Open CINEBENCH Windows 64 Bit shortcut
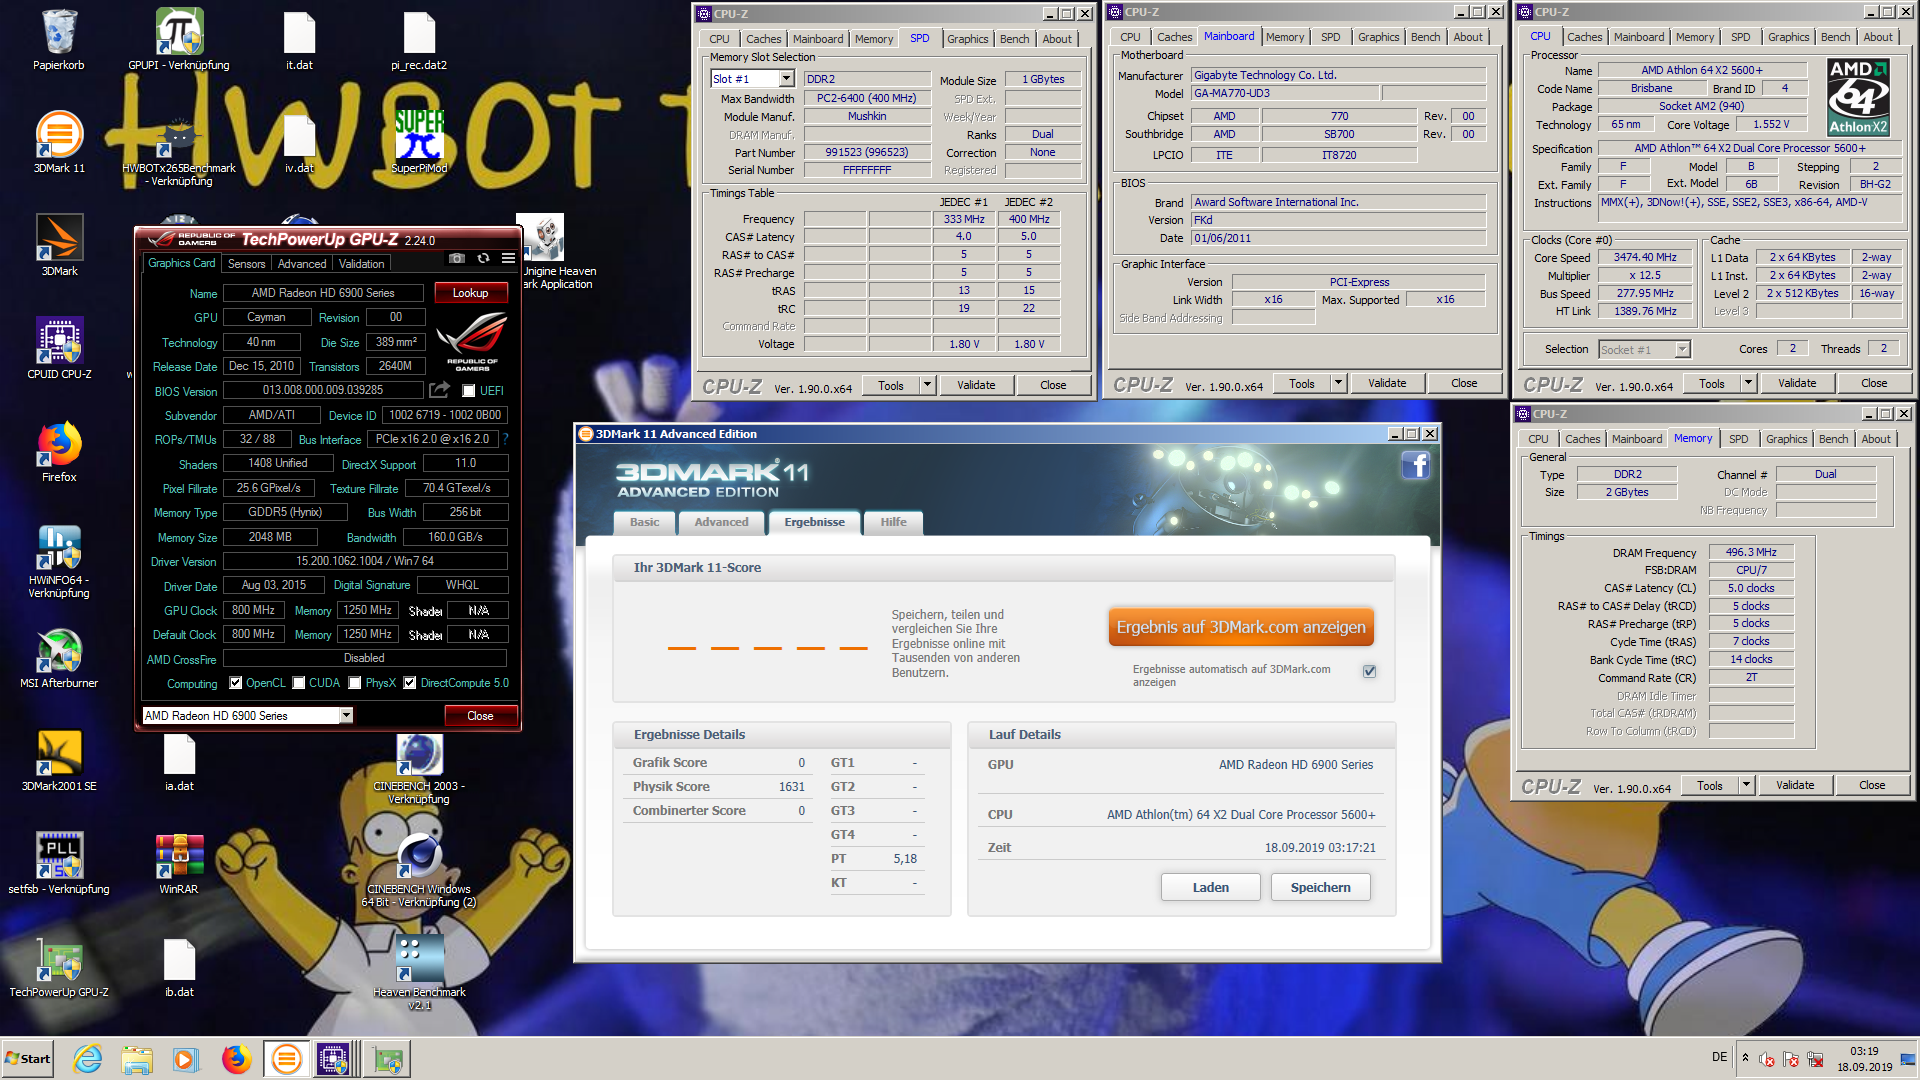1920x1080 pixels. pyautogui.click(x=419, y=869)
